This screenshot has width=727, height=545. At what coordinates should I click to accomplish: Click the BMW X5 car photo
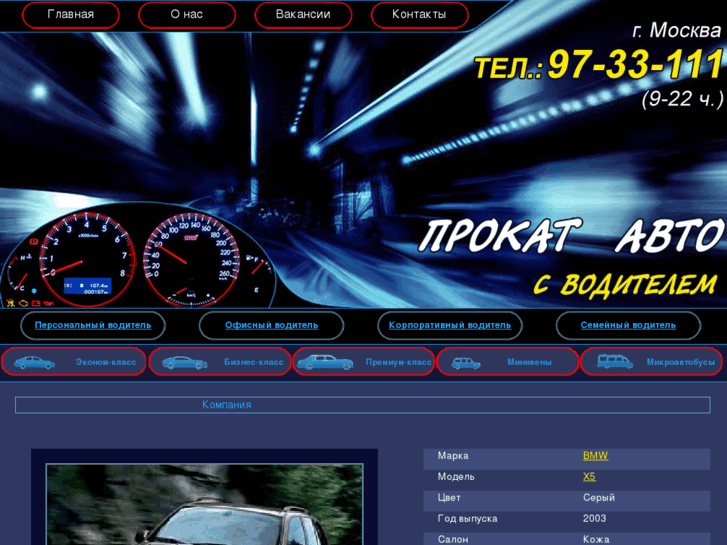tap(204, 505)
